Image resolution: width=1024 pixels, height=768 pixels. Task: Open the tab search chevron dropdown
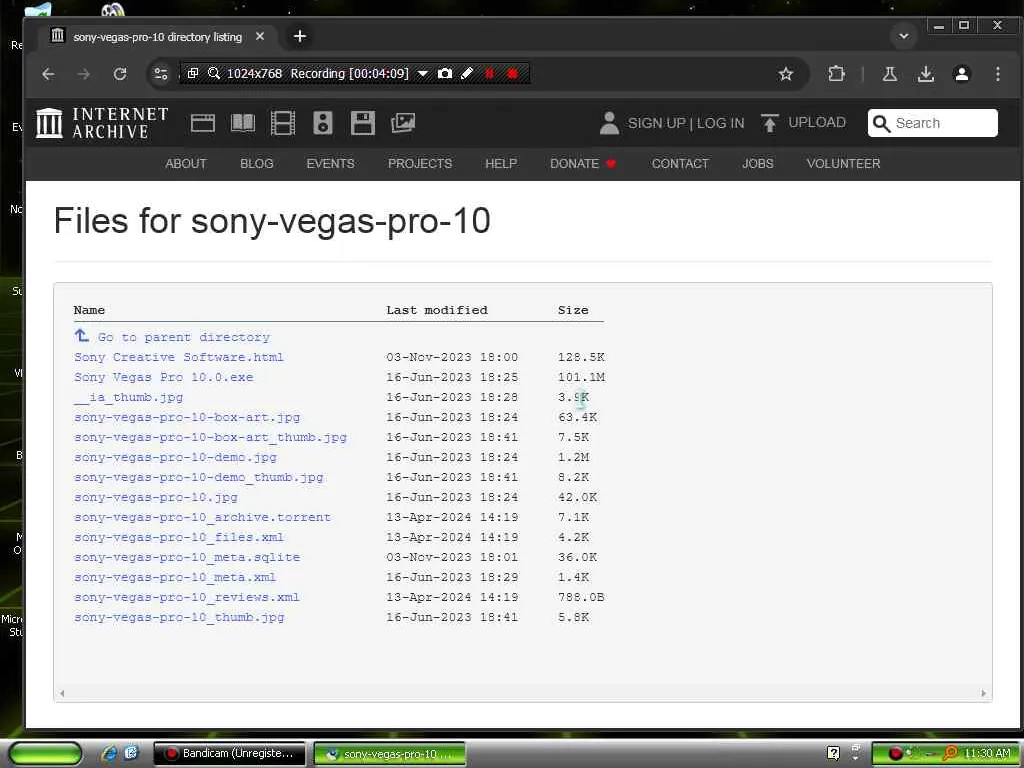click(904, 36)
